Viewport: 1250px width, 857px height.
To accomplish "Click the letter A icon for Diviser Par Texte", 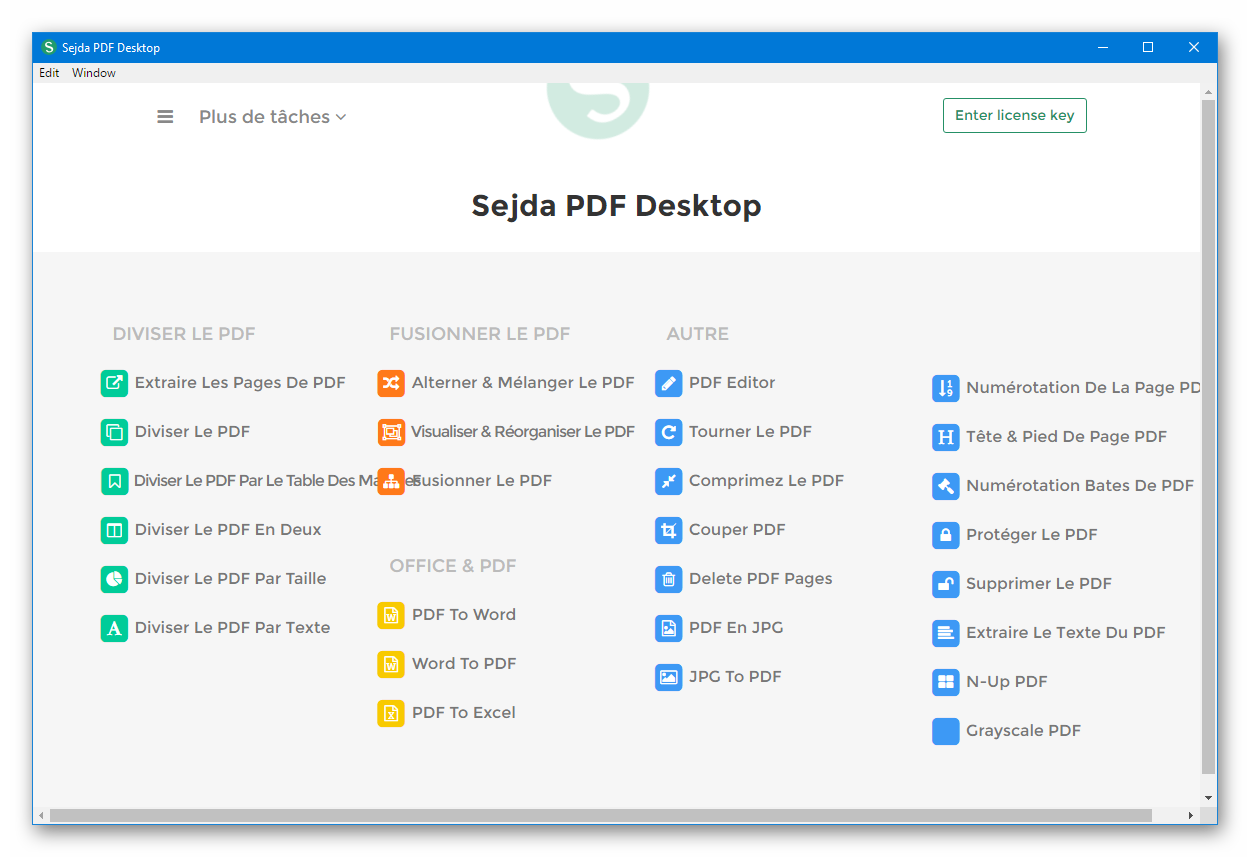I will click(x=115, y=628).
